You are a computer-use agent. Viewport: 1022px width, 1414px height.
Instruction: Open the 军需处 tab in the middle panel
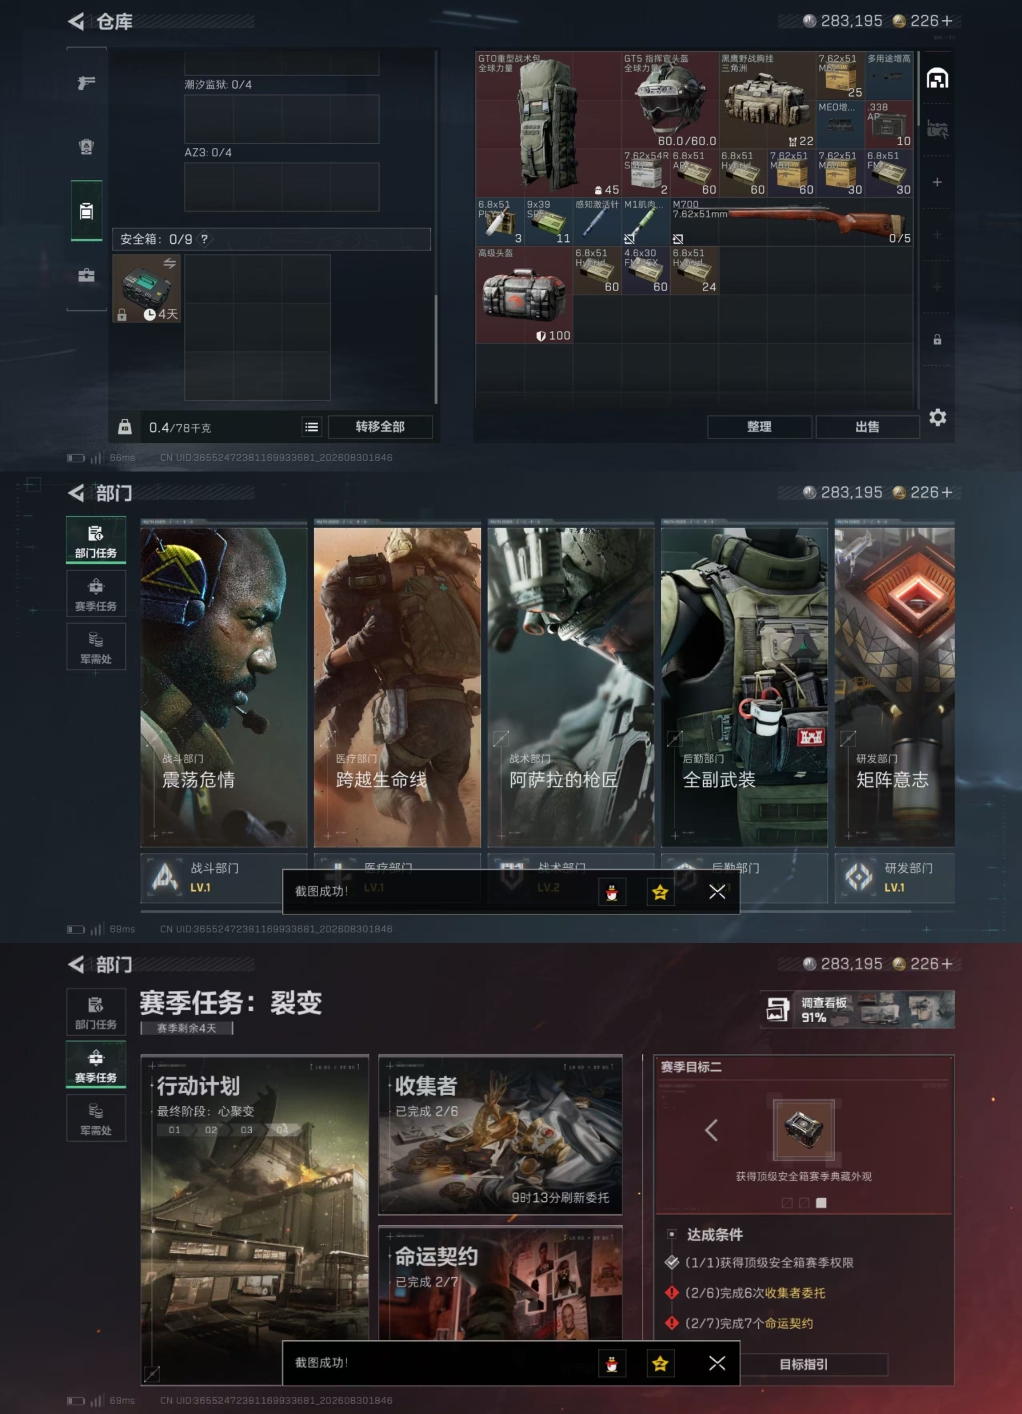click(x=96, y=647)
